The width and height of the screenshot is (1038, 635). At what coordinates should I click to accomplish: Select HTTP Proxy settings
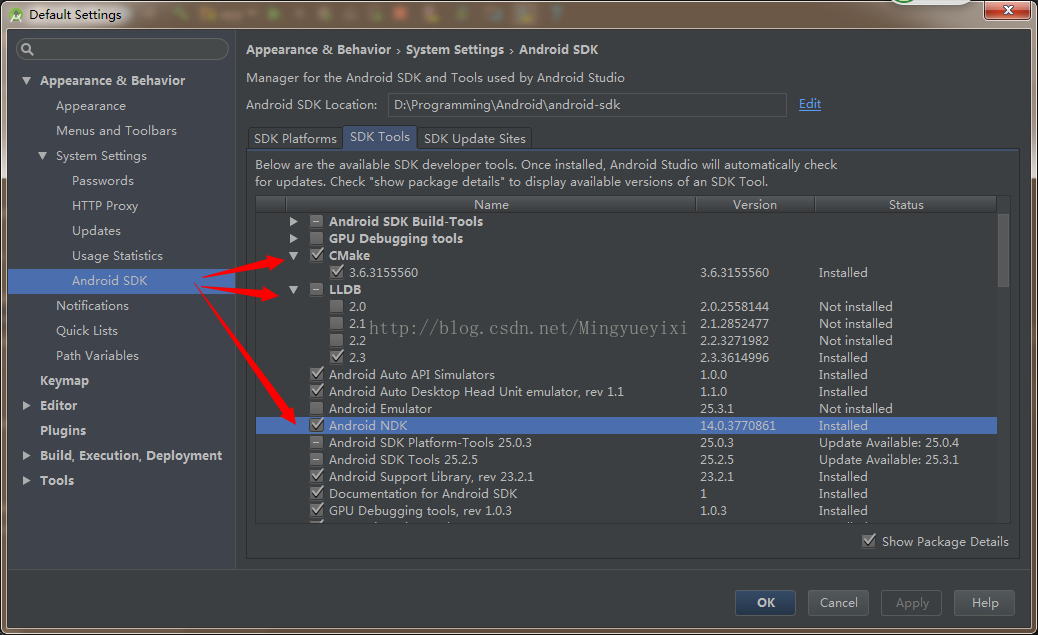click(x=105, y=206)
